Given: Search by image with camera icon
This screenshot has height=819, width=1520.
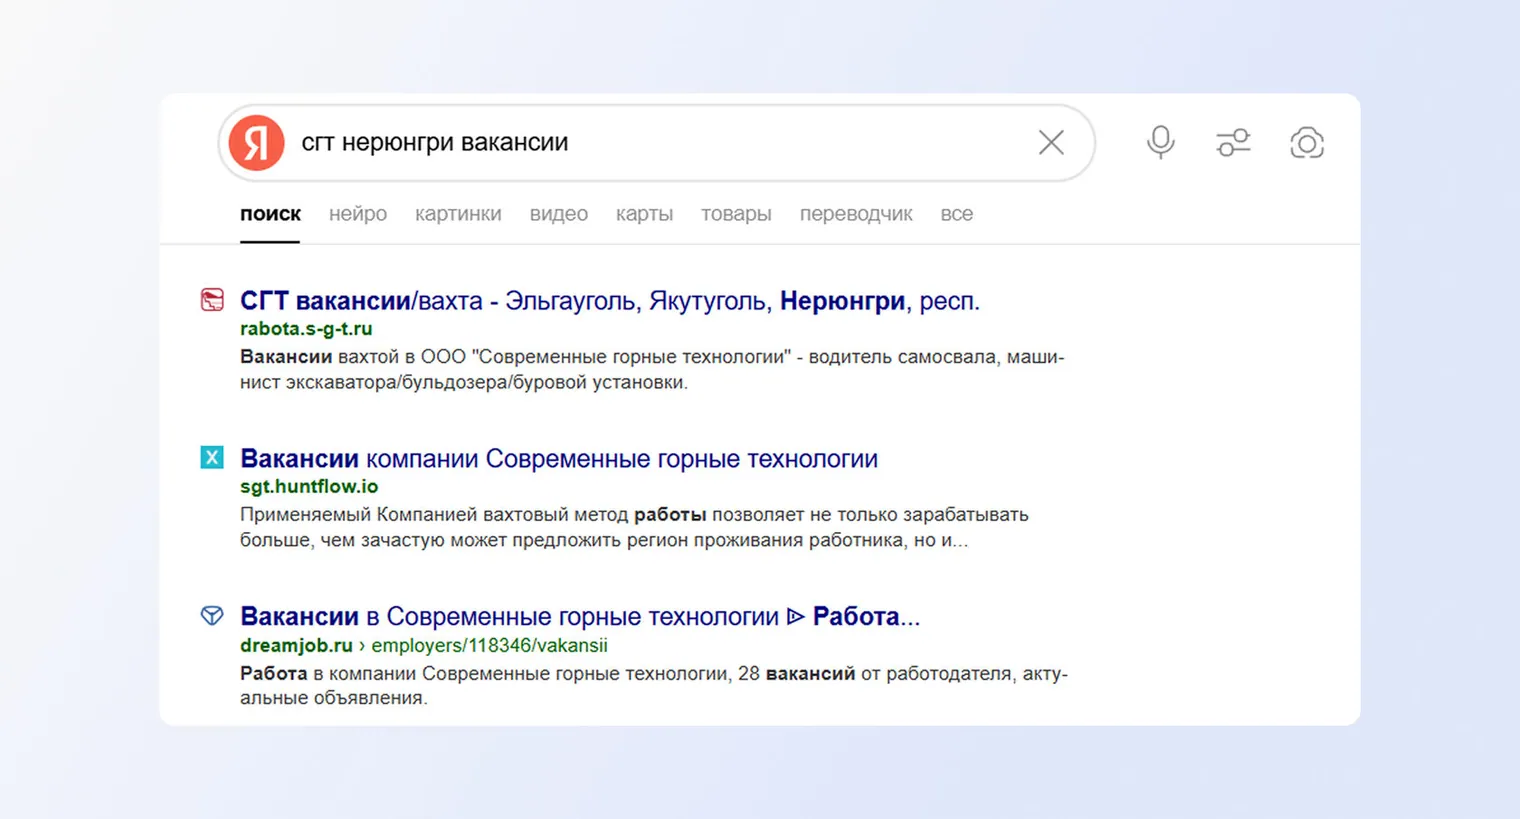Looking at the screenshot, I should pyautogui.click(x=1306, y=143).
